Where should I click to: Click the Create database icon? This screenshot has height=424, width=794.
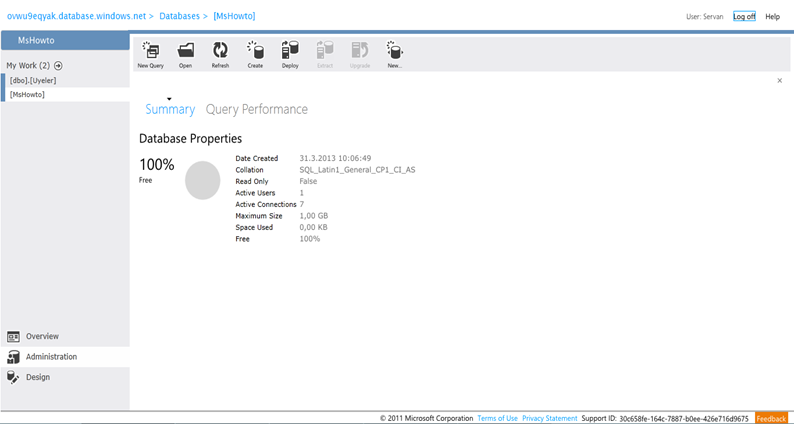255,51
